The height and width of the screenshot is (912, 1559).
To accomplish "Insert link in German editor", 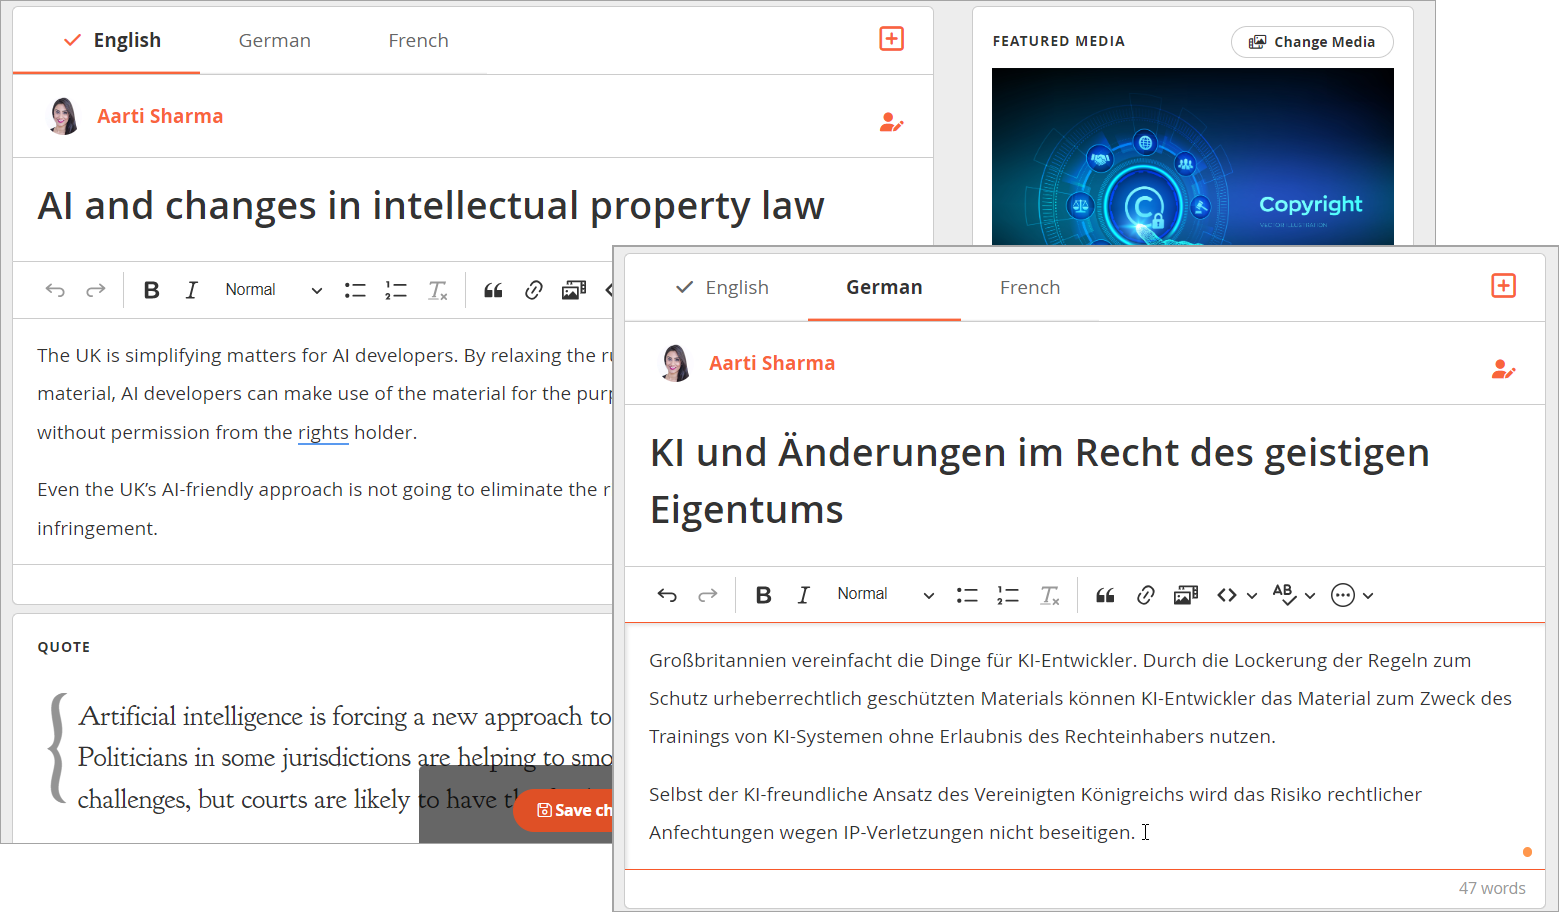I will pos(1146,595).
